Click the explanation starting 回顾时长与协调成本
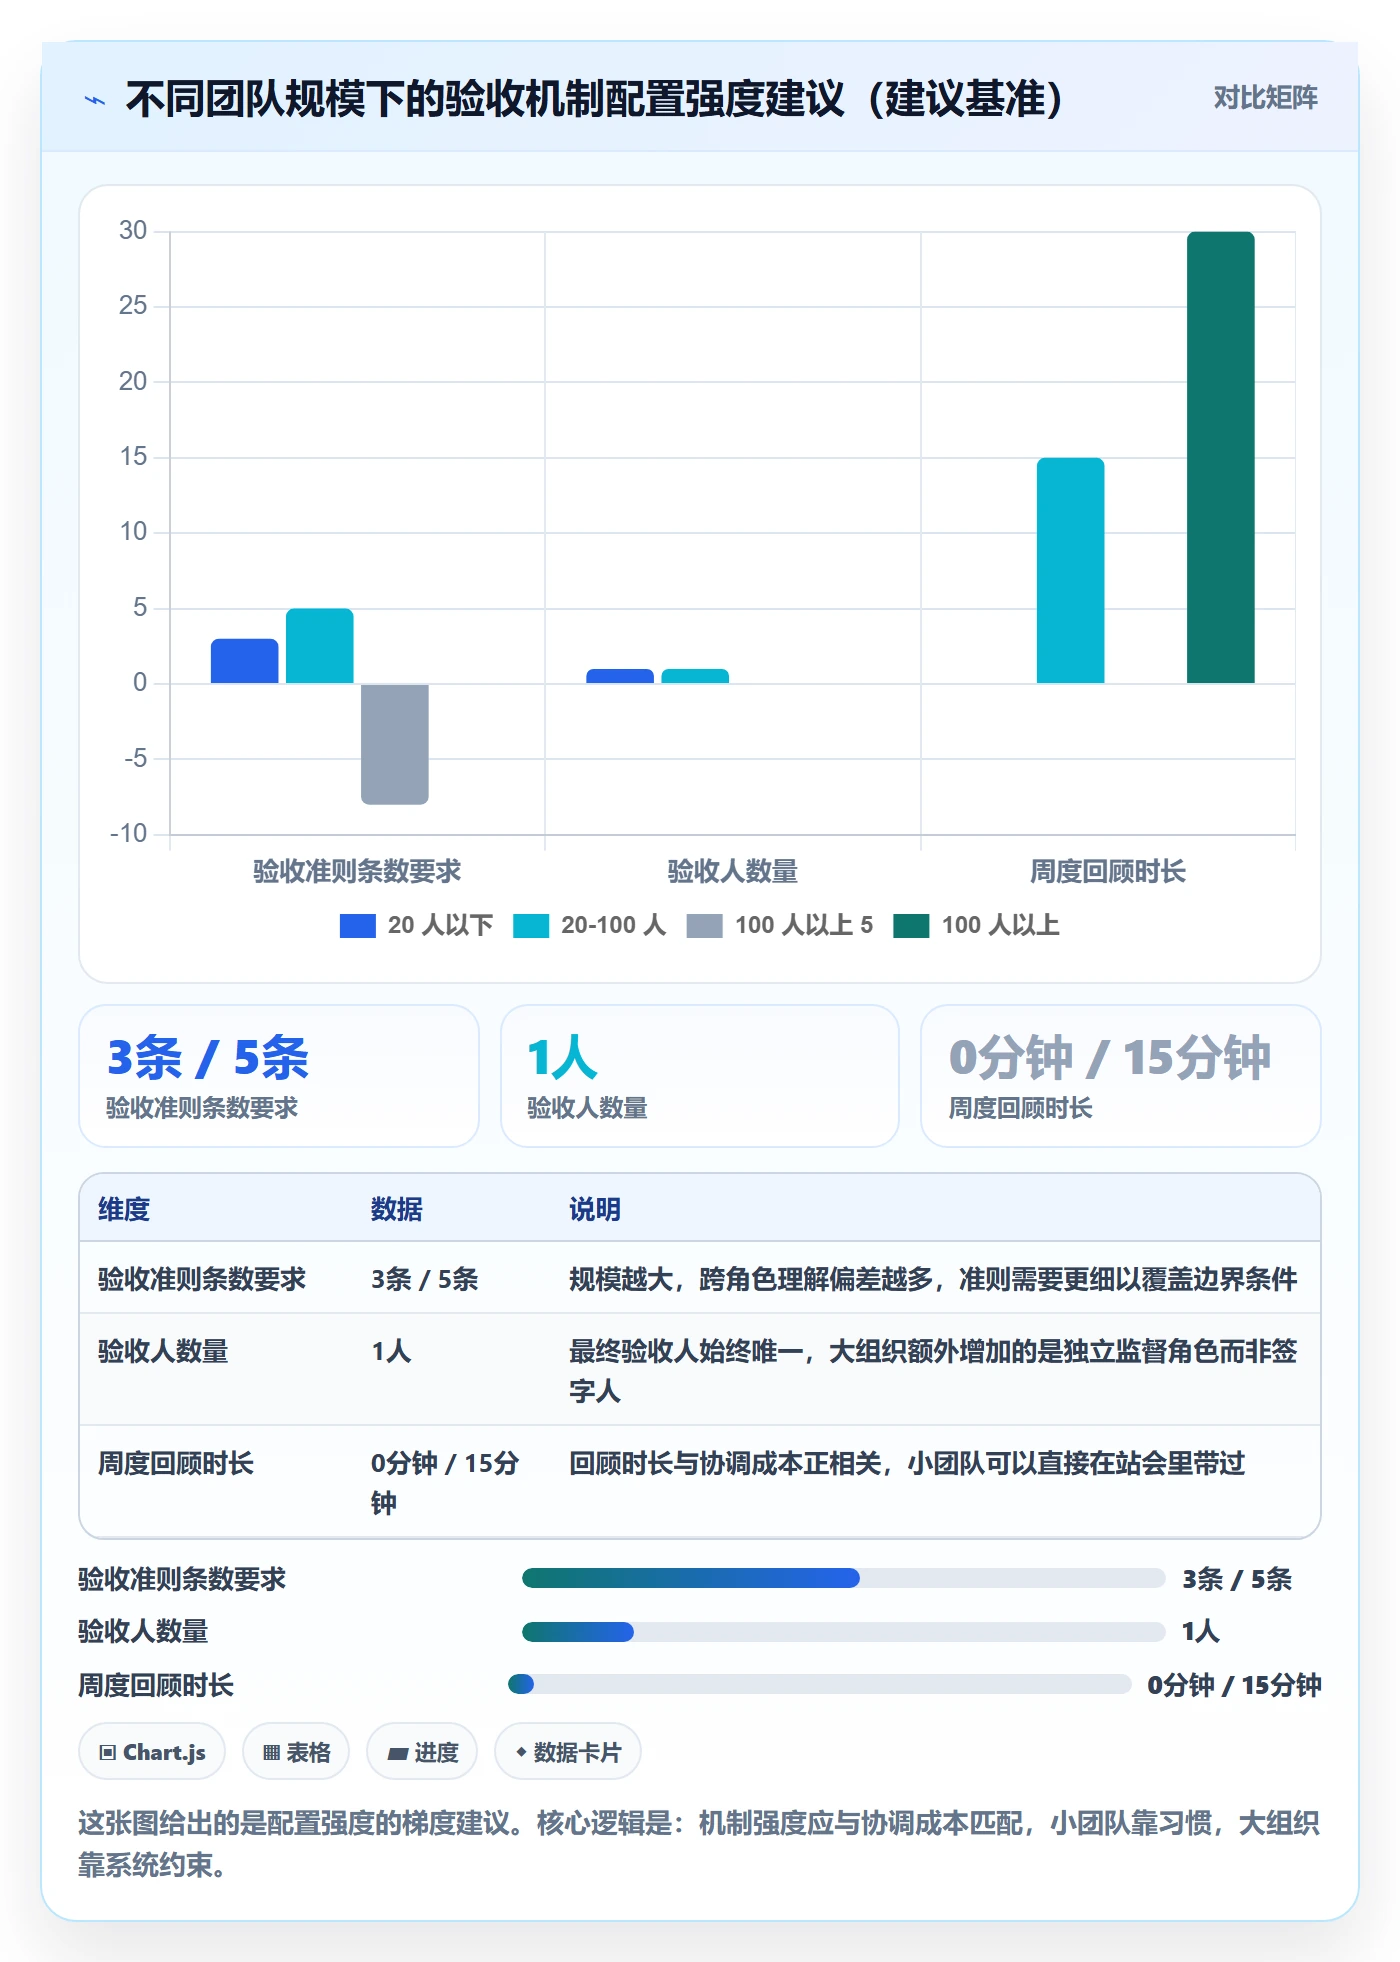Viewport: 1400px width, 1962px height. point(907,1463)
